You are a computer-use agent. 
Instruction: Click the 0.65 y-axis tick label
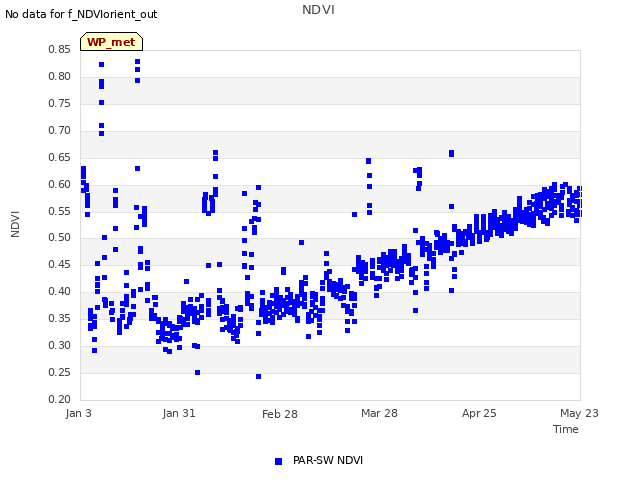point(60,157)
